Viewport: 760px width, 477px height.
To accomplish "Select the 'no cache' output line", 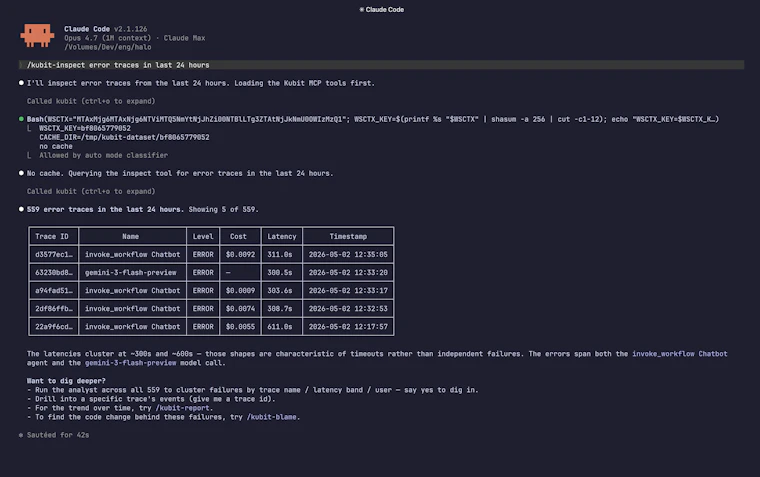I will click(56, 146).
